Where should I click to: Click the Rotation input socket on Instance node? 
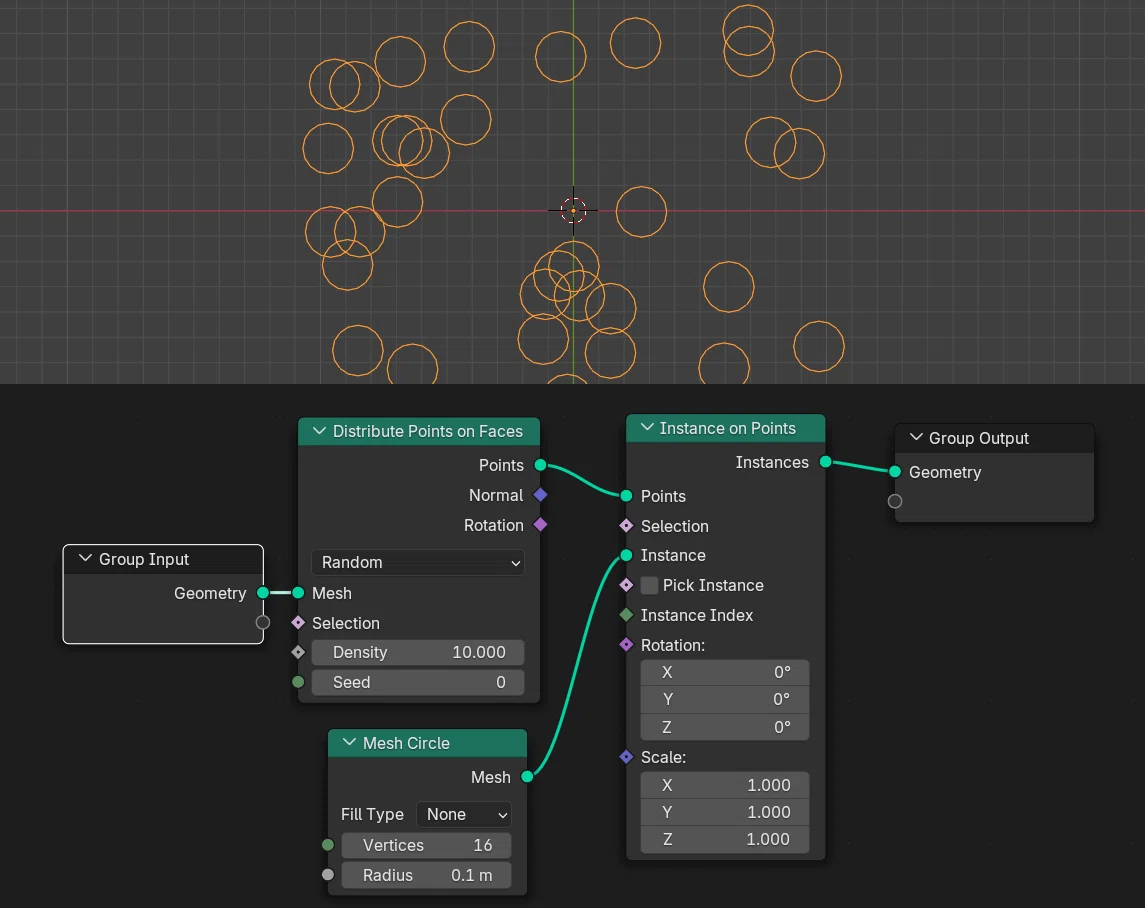click(627, 644)
